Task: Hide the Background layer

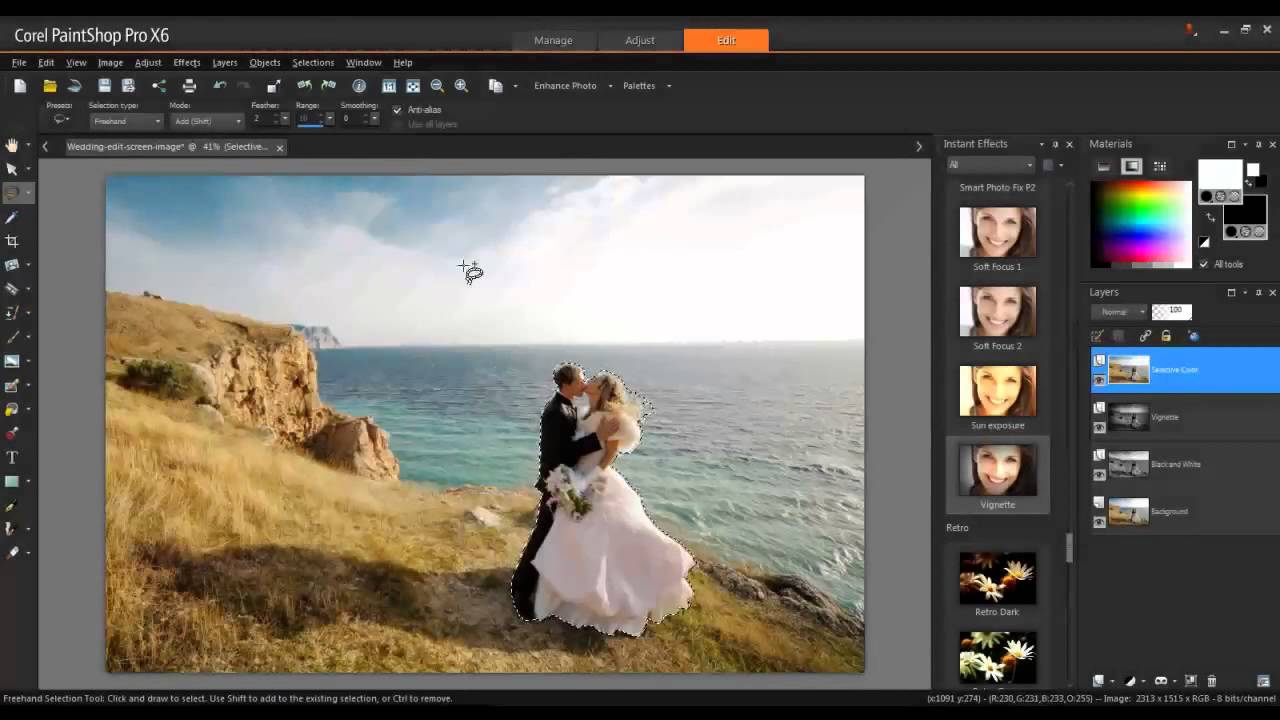Action: [x=1099, y=521]
